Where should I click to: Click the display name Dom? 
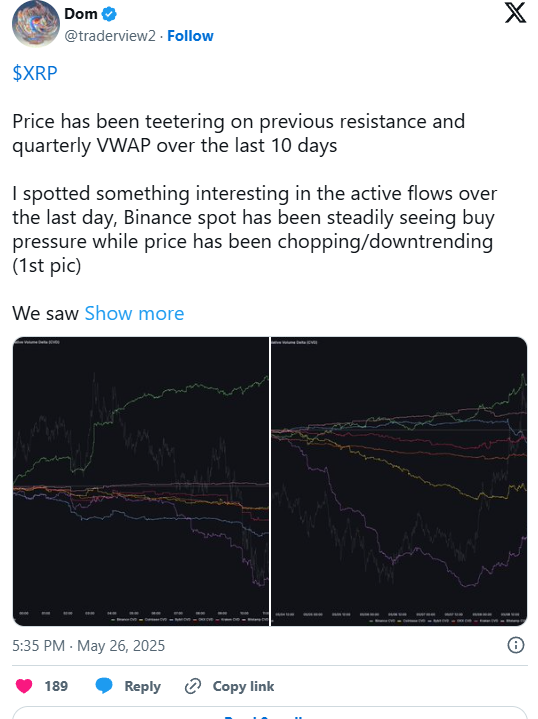(x=81, y=14)
